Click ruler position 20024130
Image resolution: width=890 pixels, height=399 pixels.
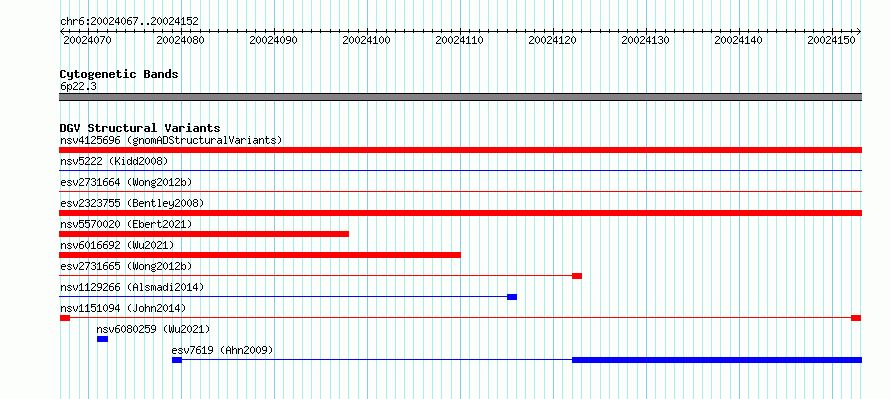[646, 40]
